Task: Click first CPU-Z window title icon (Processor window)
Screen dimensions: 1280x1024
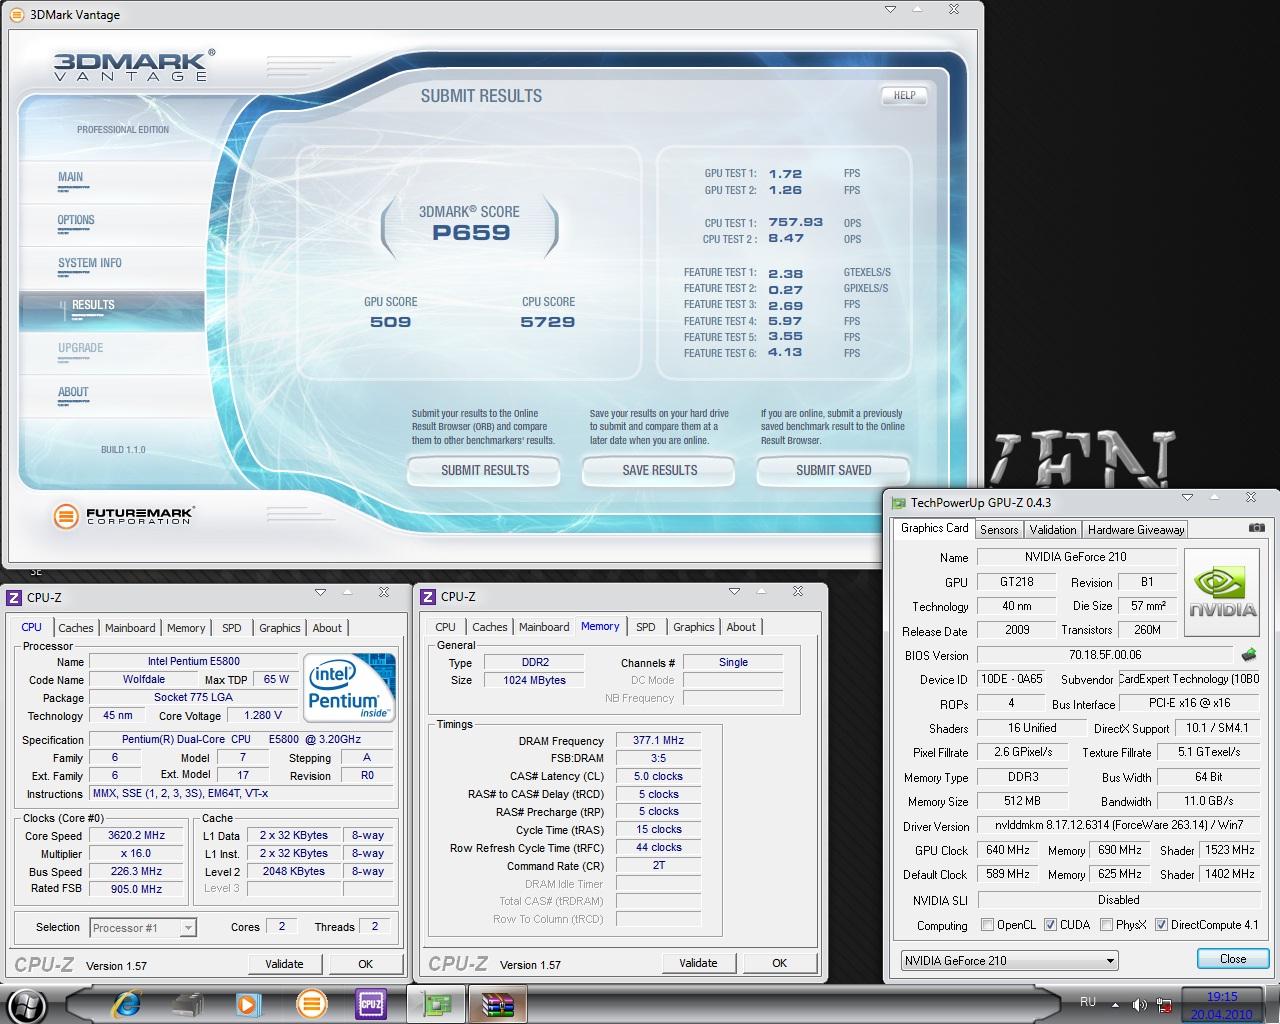Action: click(14, 597)
